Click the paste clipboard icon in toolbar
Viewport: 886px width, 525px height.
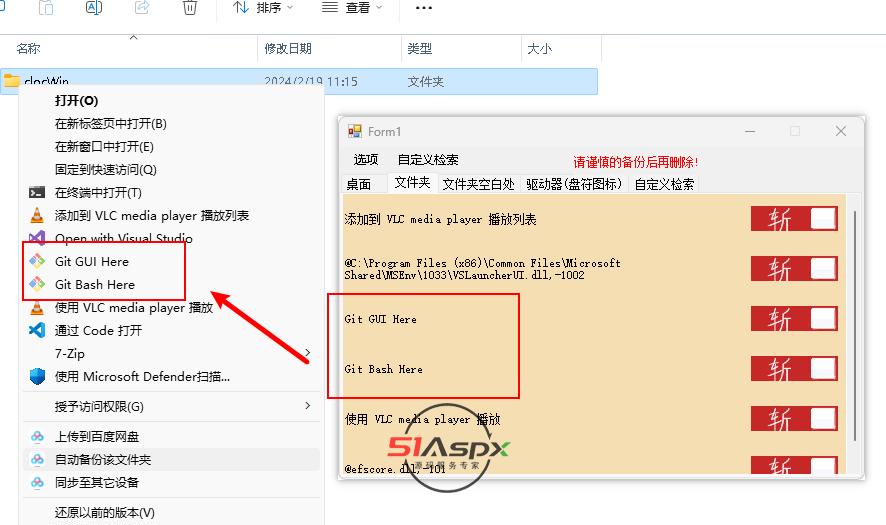tap(46, 7)
